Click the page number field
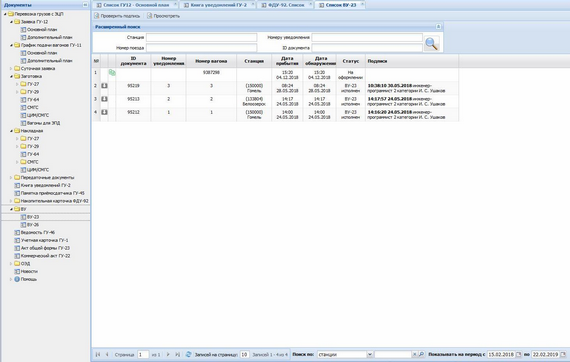The image size is (570, 362). pos(143,354)
